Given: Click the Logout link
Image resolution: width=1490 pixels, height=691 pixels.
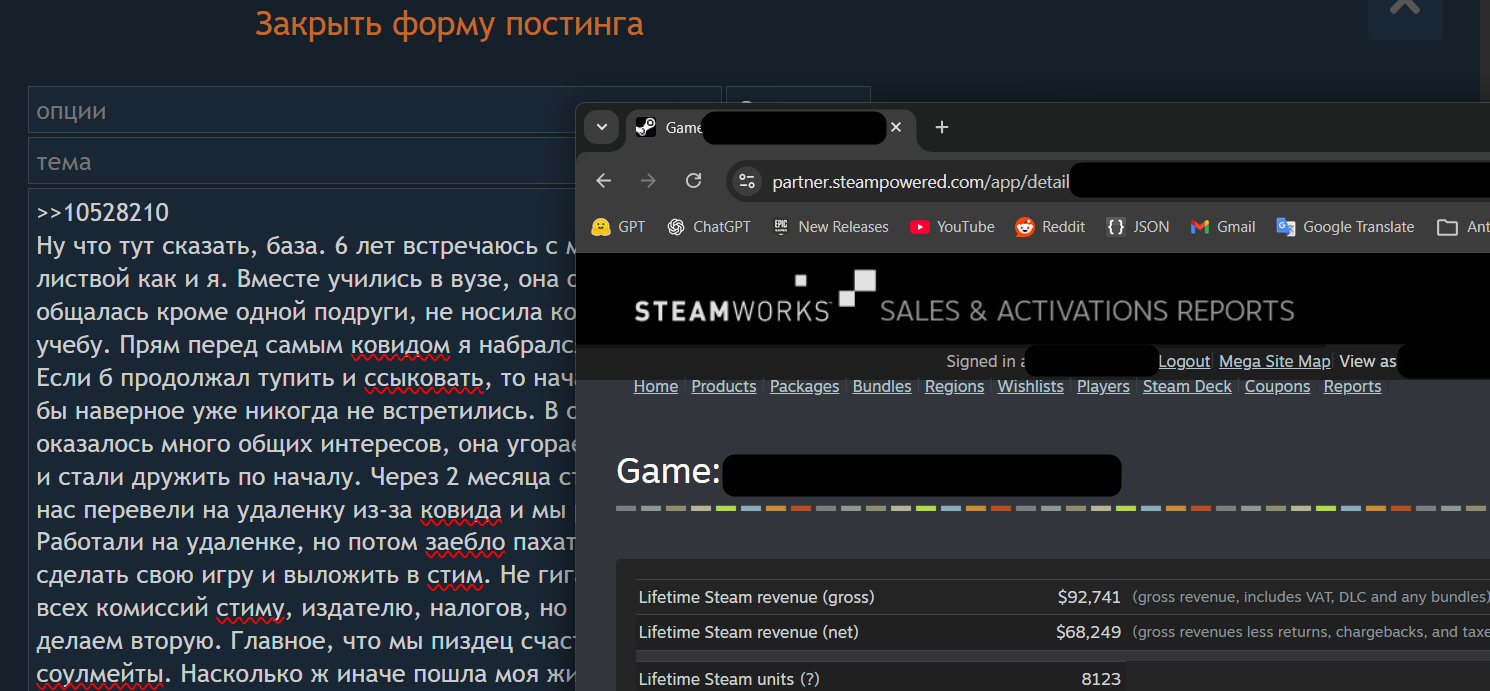Looking at the screenshot, I should click(1184, 361).
